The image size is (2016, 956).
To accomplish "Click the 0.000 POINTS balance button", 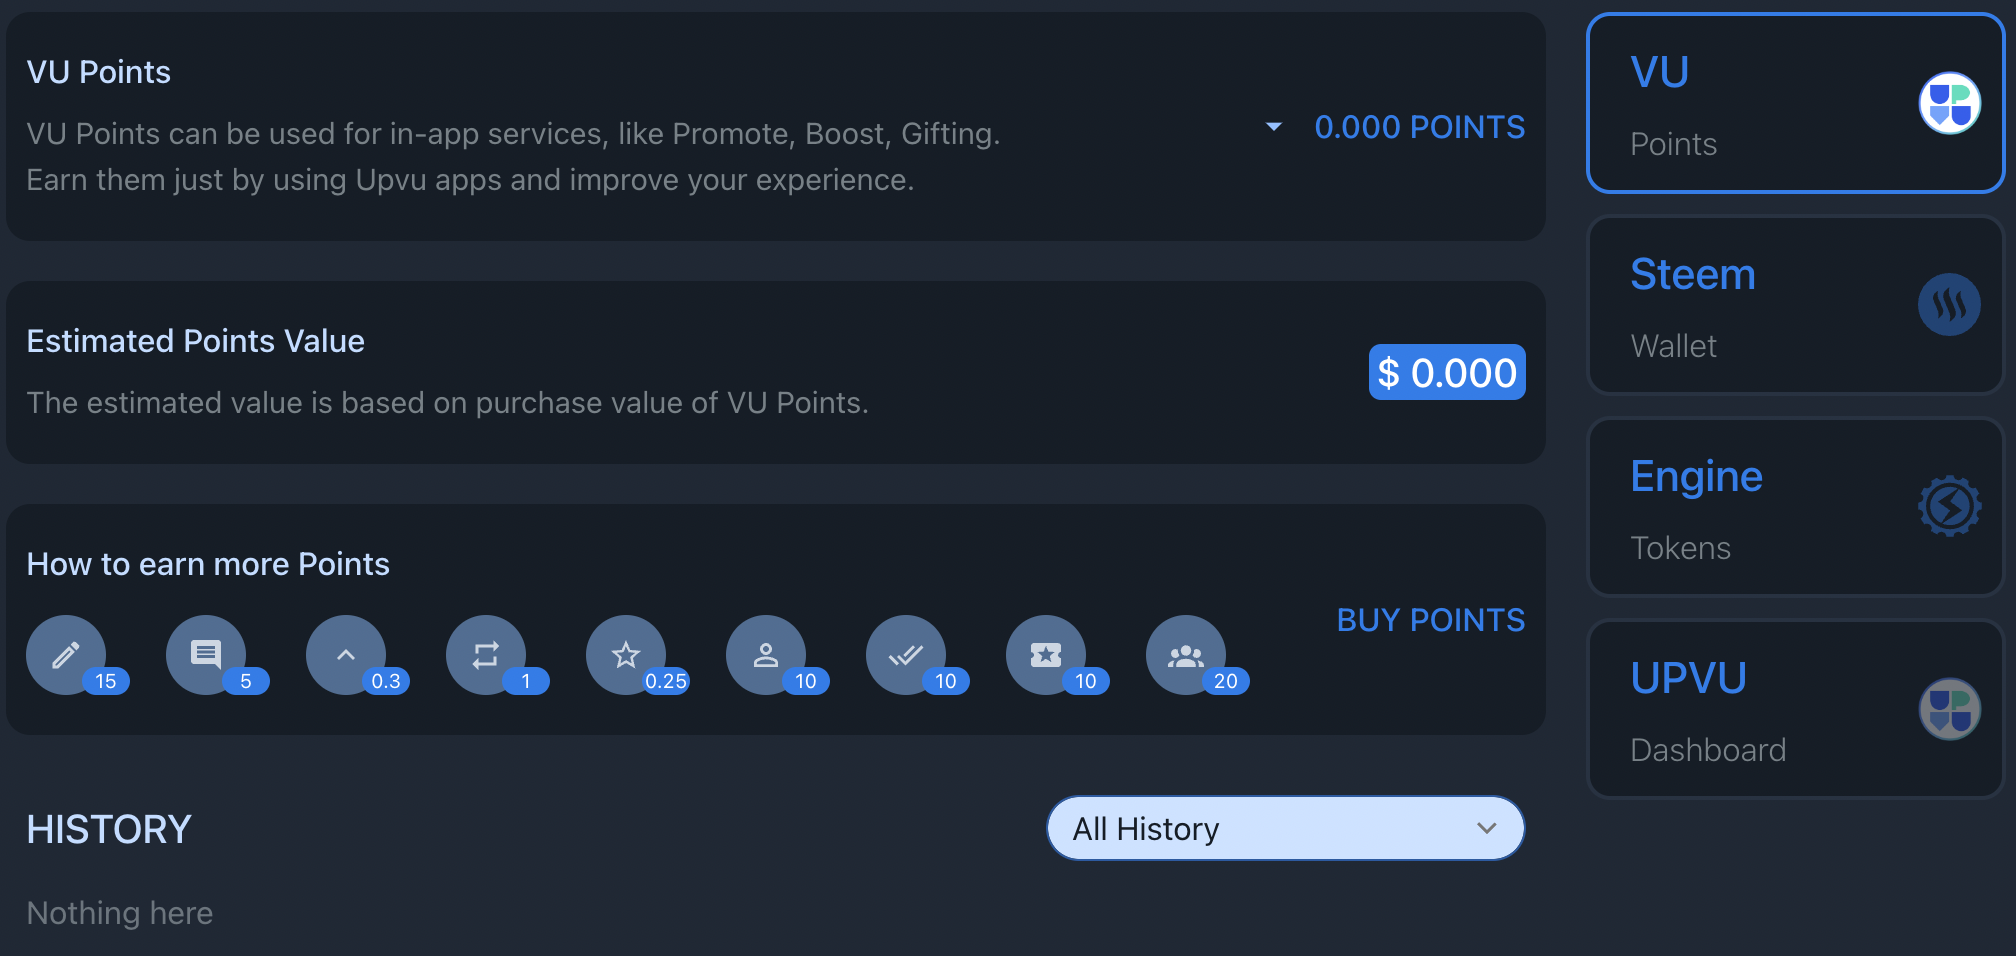I will [x=1419, y=127].
